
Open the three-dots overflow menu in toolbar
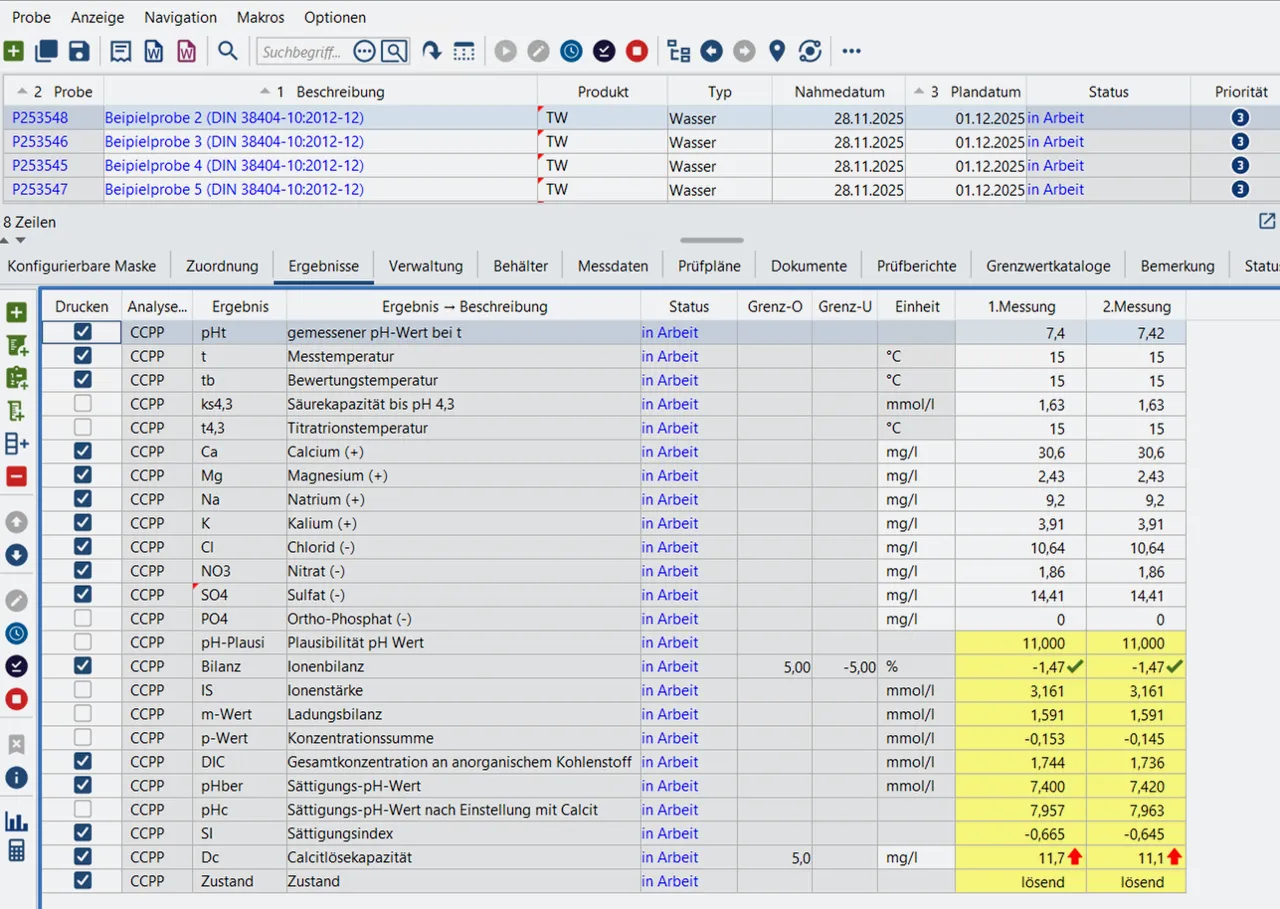851,51
